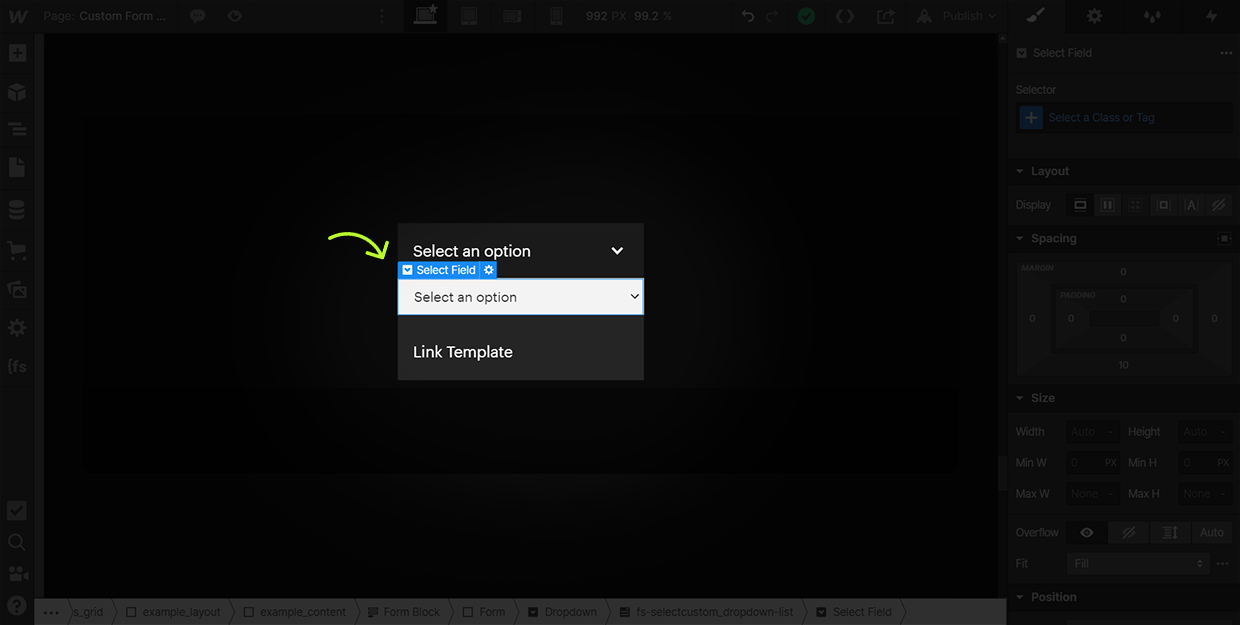This screenshot has height=625, width=1240.
Task: Open the white Select an option dropdown
Action: coord(520,297)
